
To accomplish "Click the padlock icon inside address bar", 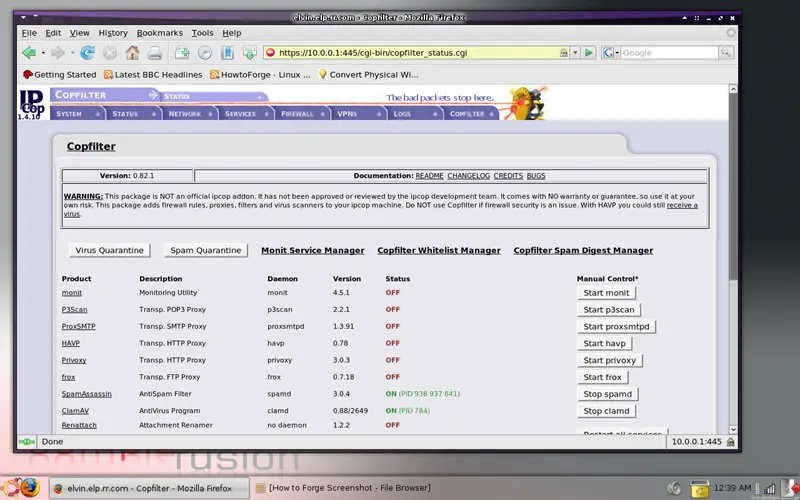I will click(564, 53).
